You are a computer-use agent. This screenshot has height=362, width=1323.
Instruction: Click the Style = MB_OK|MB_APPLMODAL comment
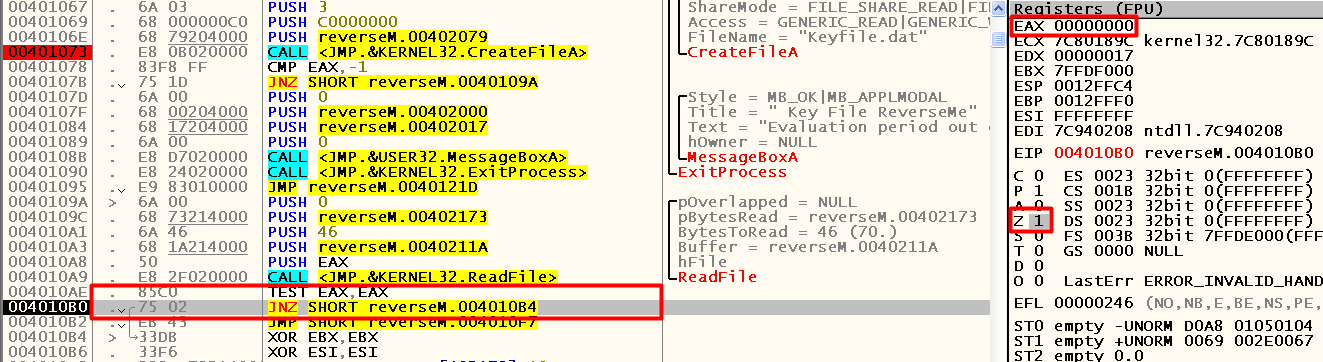click(817, 97)
